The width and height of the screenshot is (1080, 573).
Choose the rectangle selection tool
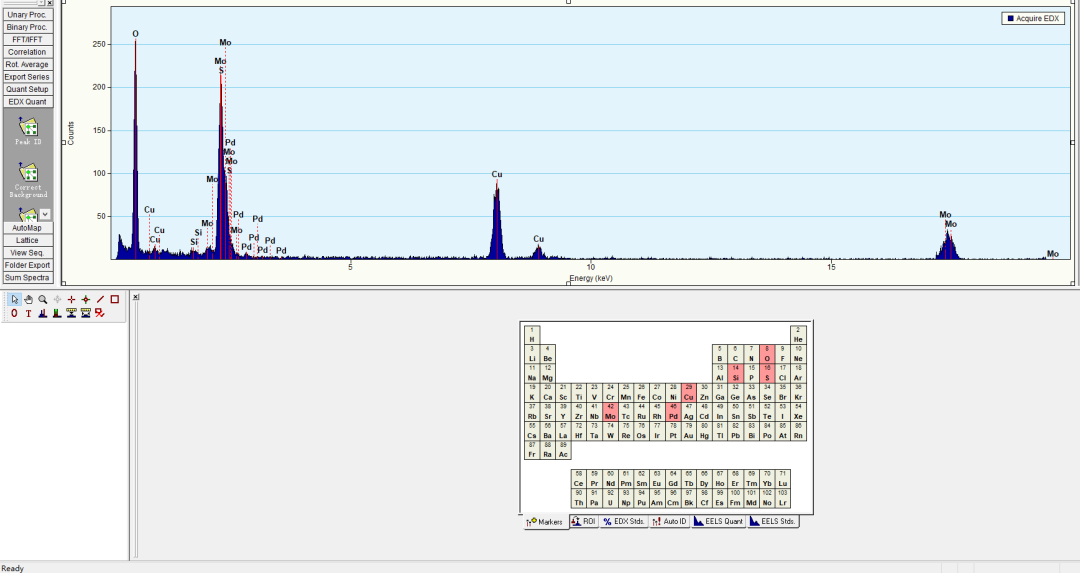(x=114, y=300)
